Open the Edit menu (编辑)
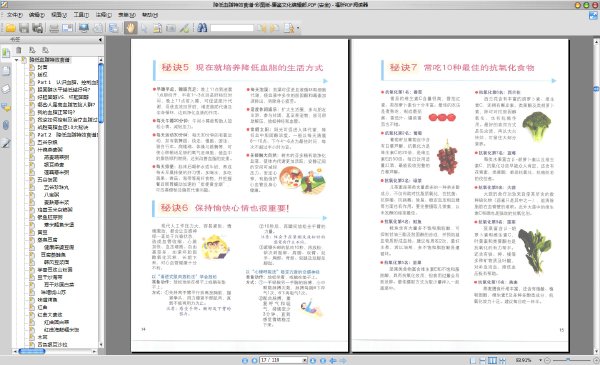This screenshot has width=600, height=365. coord(37,15)
